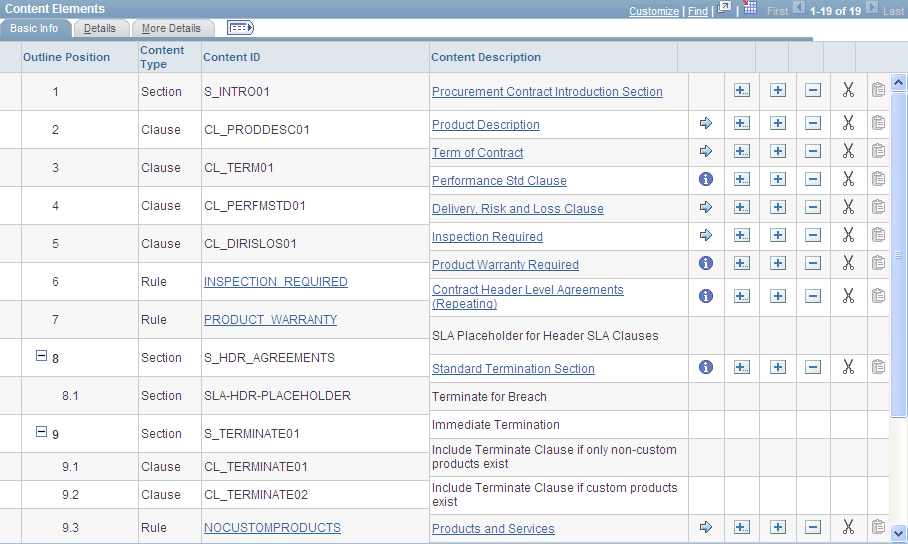Screen dimensions: 908x544
Task: Click insert-multiple-rows icon in Performance Std Clause row
Action: click(x=741, y=180)
